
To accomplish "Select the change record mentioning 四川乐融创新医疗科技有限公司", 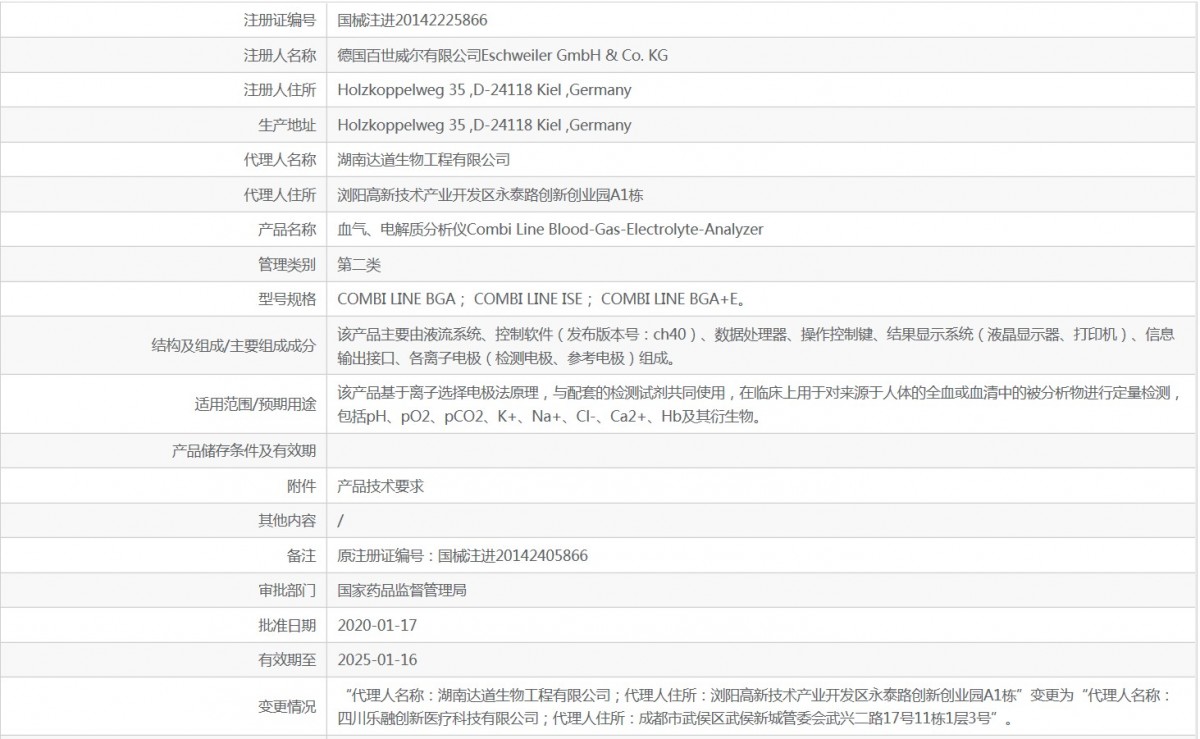I will coord(755,707).
